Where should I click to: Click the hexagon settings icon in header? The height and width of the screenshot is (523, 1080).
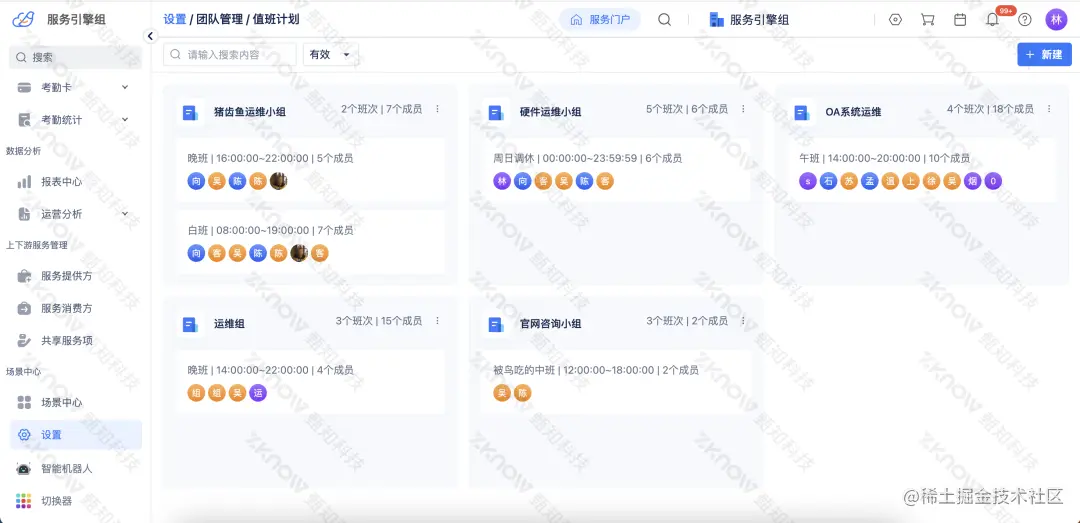895,19
